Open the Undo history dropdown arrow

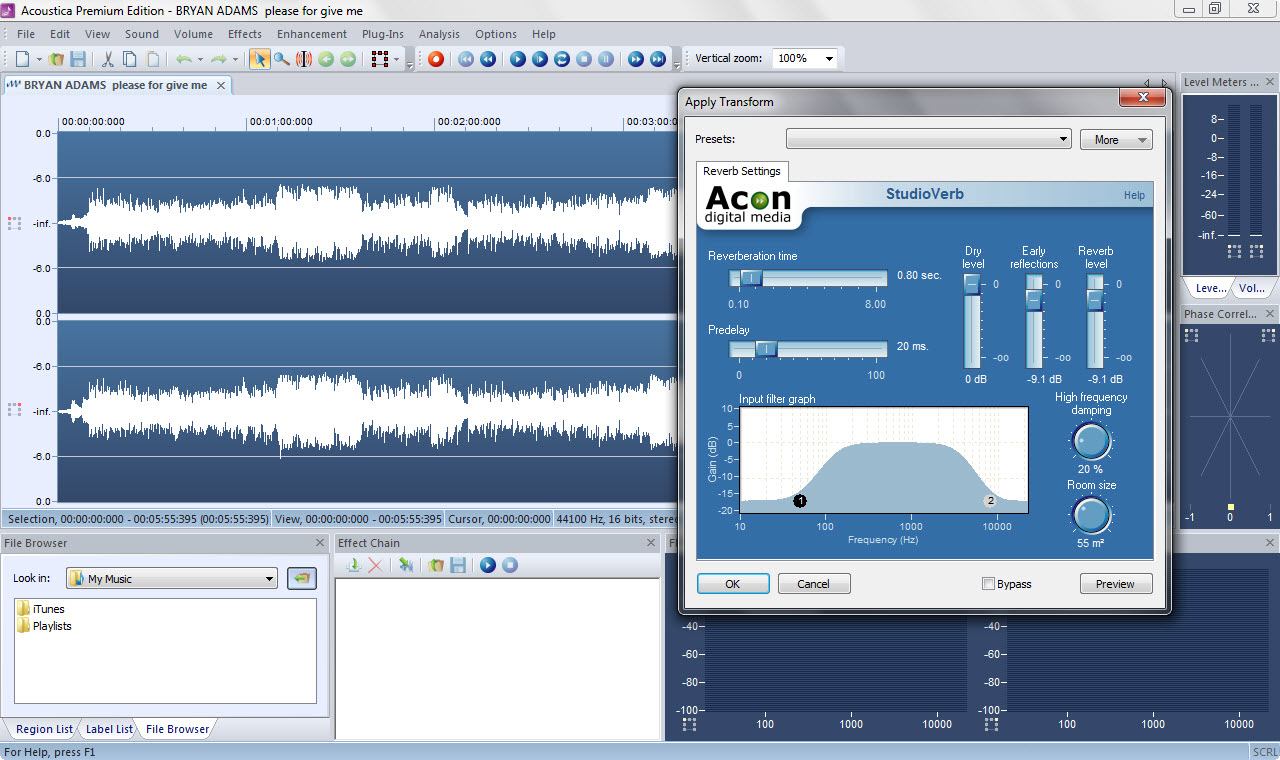200,59
